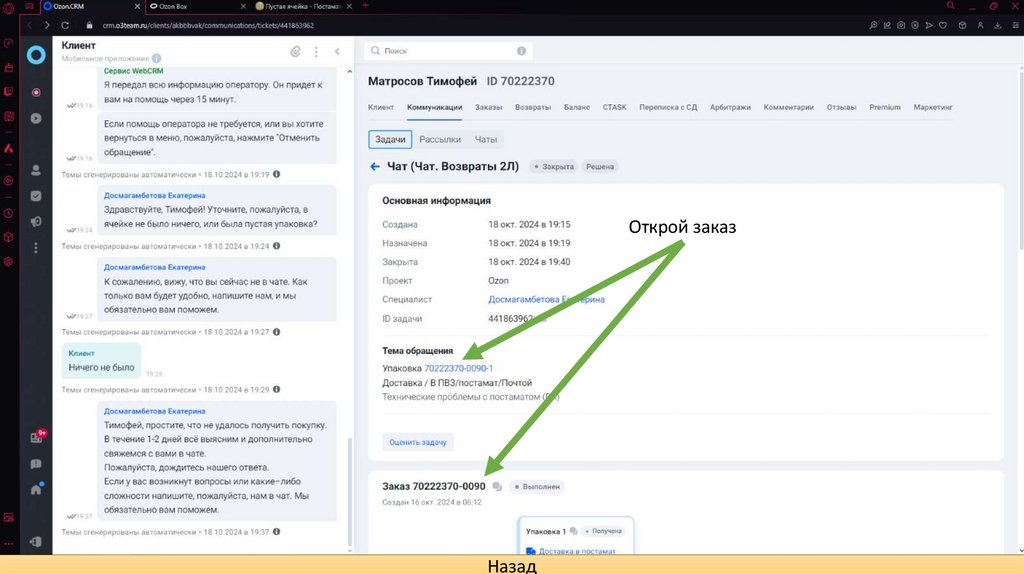
Task: Open the CTASK tab
Action: 615,107
